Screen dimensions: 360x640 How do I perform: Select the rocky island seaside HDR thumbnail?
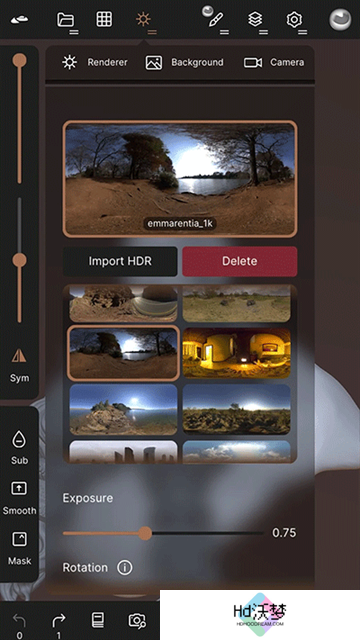point(123,409)
